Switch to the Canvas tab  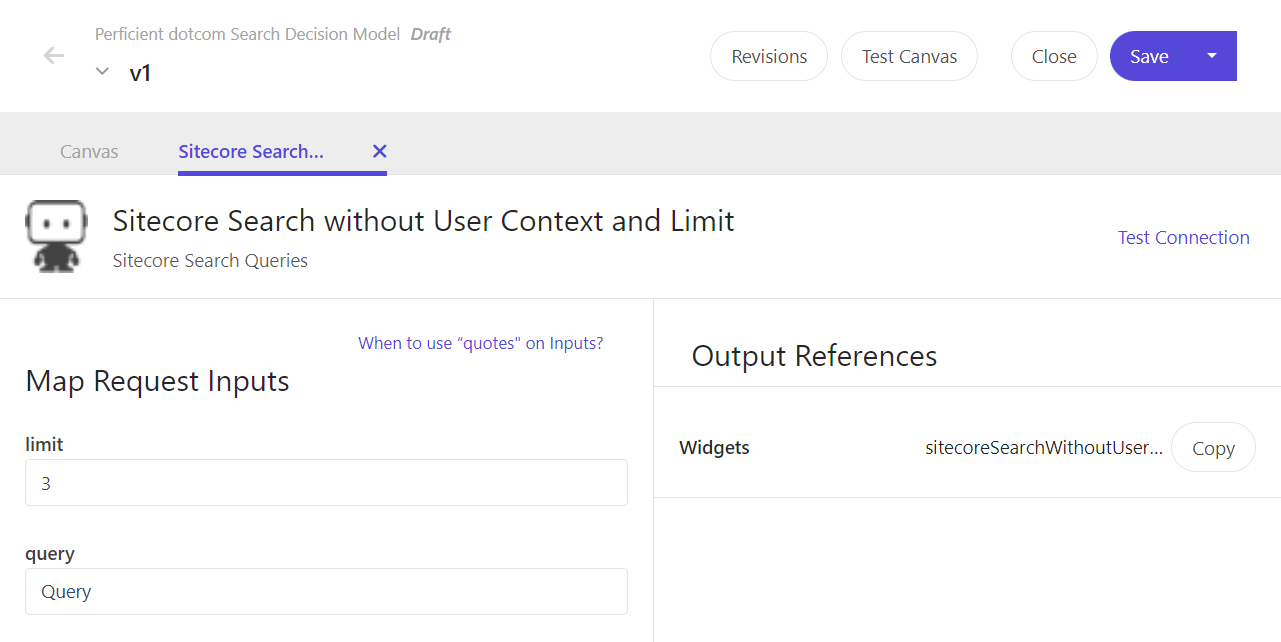(89, 152)
